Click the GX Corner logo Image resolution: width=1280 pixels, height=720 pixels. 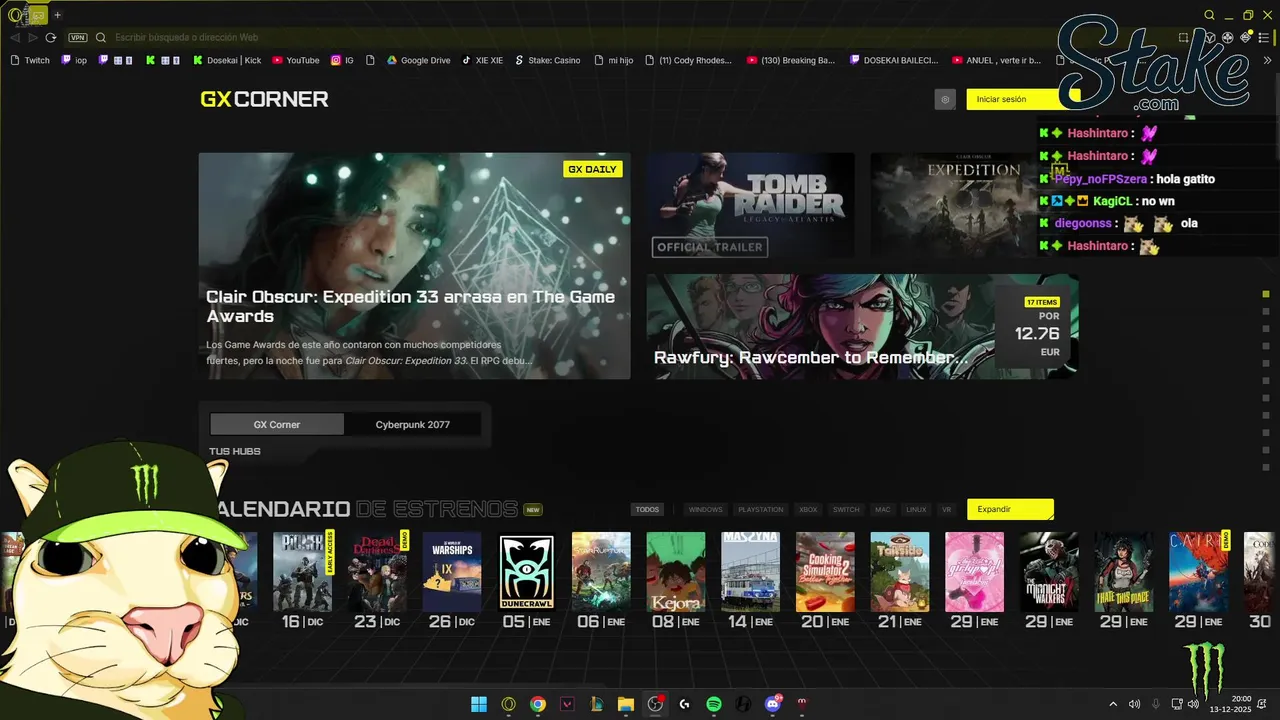(x=264, y=99)
